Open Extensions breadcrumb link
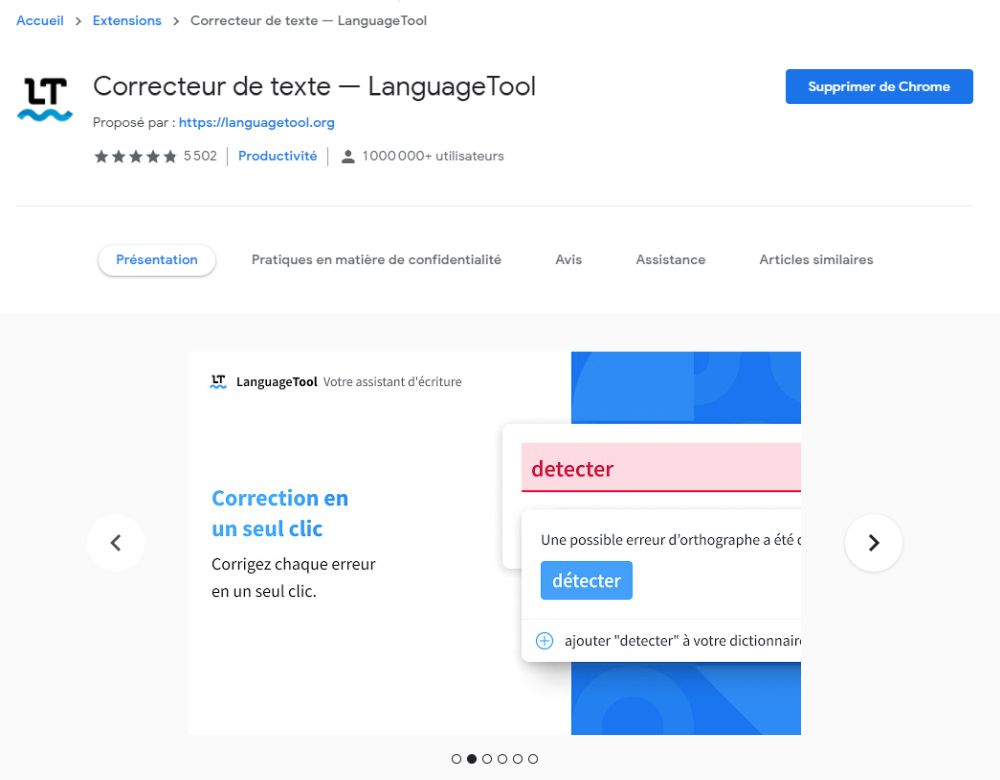Screen dimensions: 1000x780 click(x=127, y=21)
